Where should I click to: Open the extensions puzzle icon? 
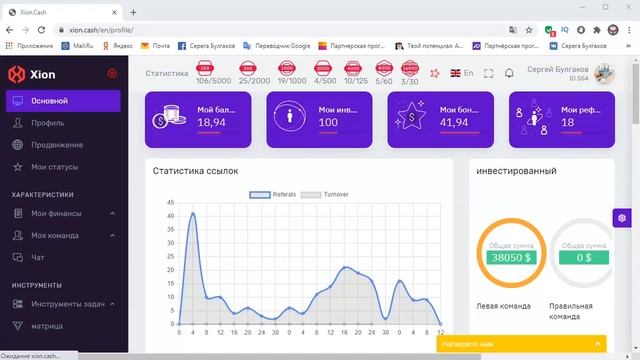point(597,30)
